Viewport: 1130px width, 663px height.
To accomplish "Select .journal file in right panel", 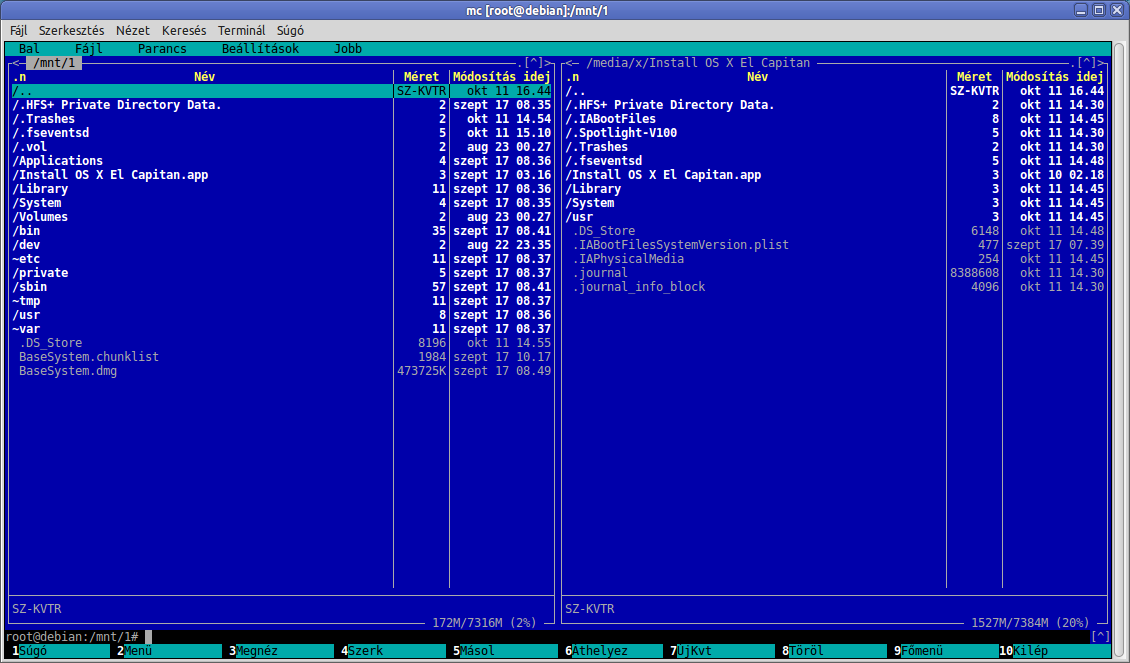I will pyautogui.click(x=835, y=273).
